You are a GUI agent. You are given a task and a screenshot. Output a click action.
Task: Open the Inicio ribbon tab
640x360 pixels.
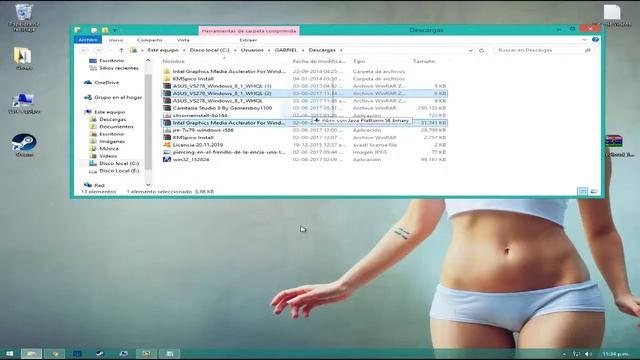(x=116, y=40)
